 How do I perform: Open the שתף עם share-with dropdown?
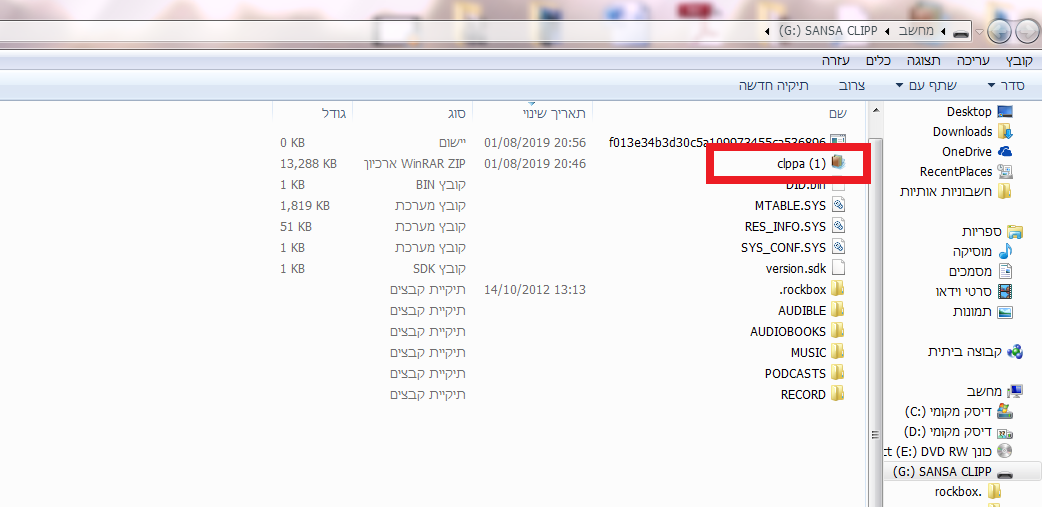(926, 85)
